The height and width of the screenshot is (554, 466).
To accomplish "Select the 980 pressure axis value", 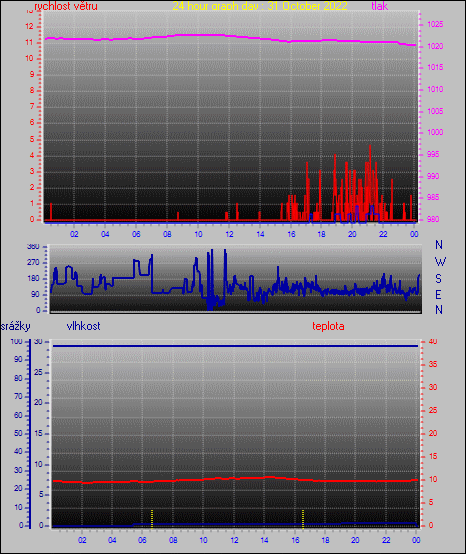I will [x=433, y=219].
